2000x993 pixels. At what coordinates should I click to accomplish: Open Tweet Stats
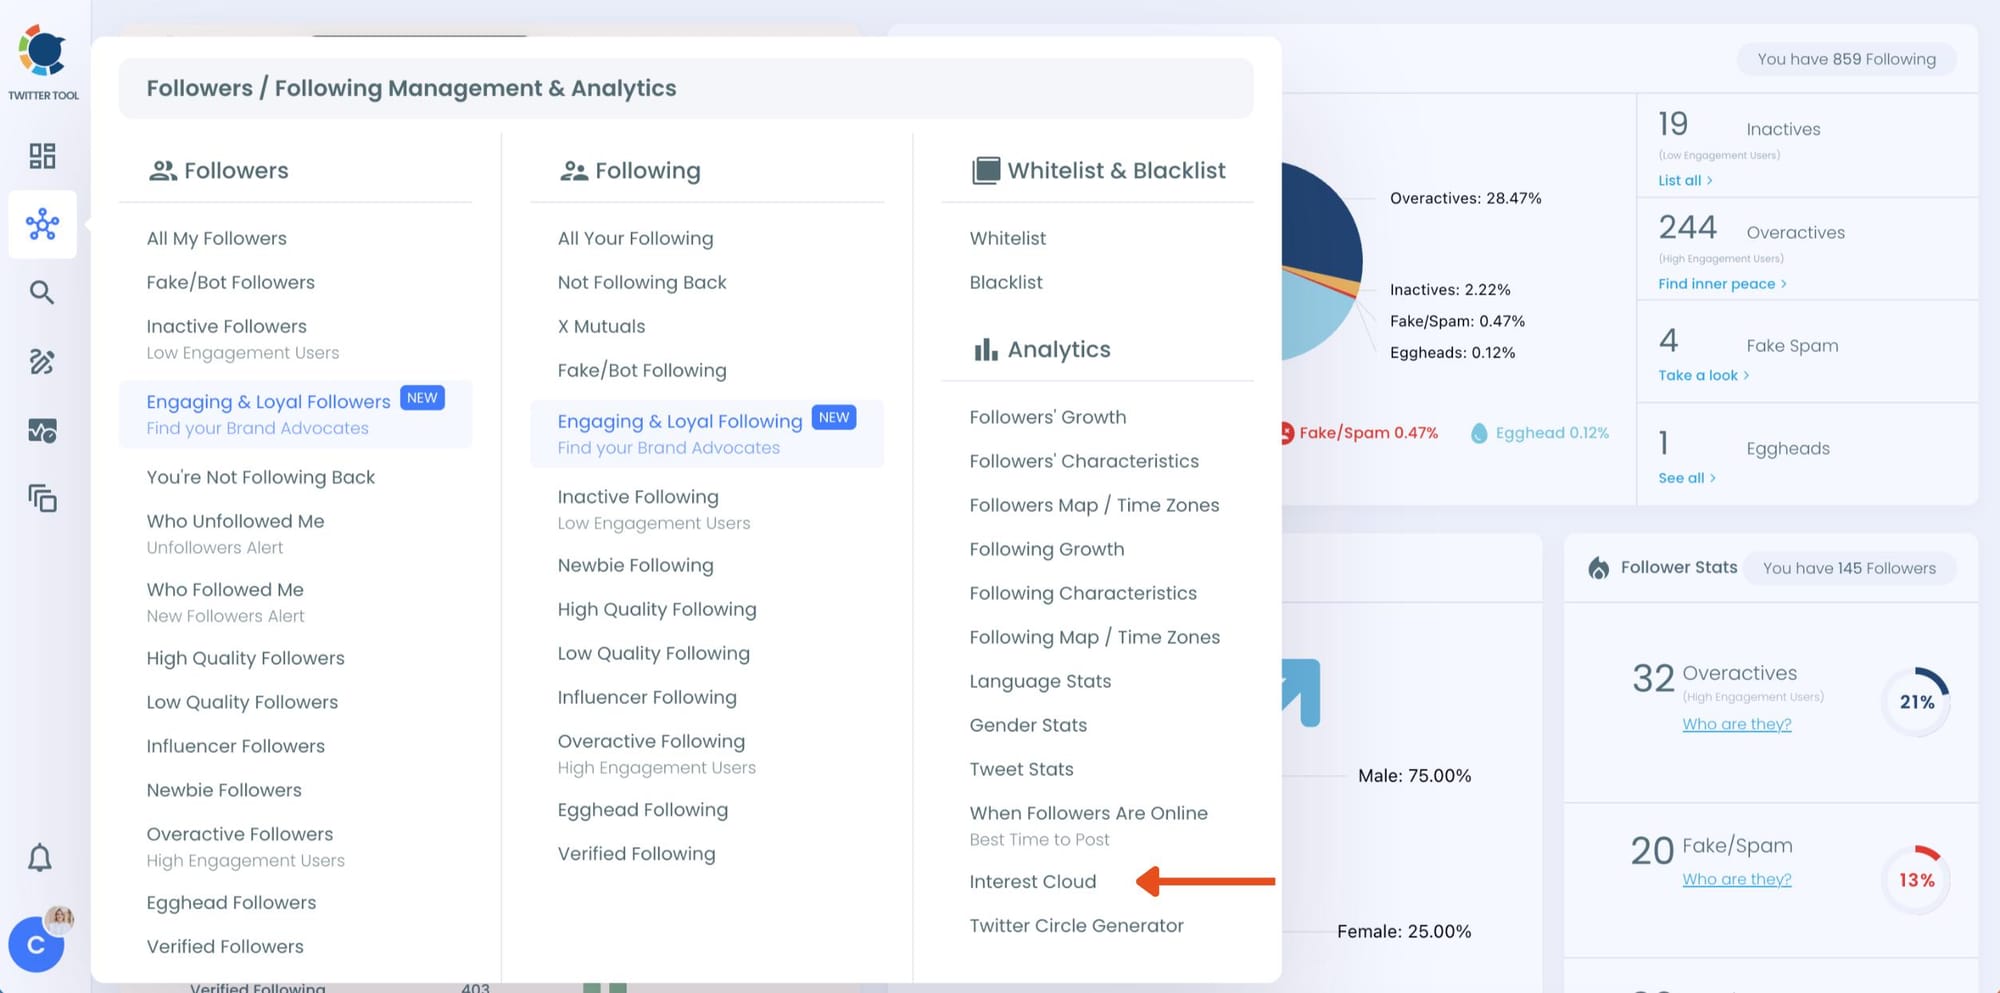point(1021,769)
